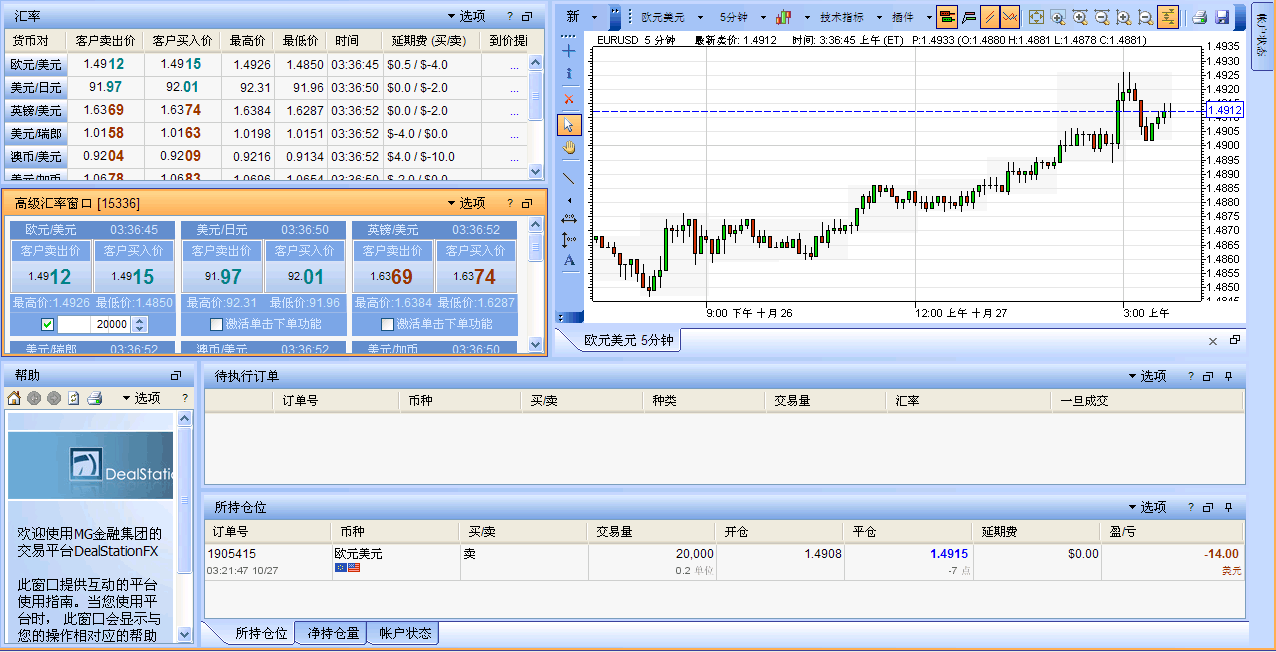Click the trade amount field 20000
1276x652 pixels.
pyautogui.click(x=94, y=324)
